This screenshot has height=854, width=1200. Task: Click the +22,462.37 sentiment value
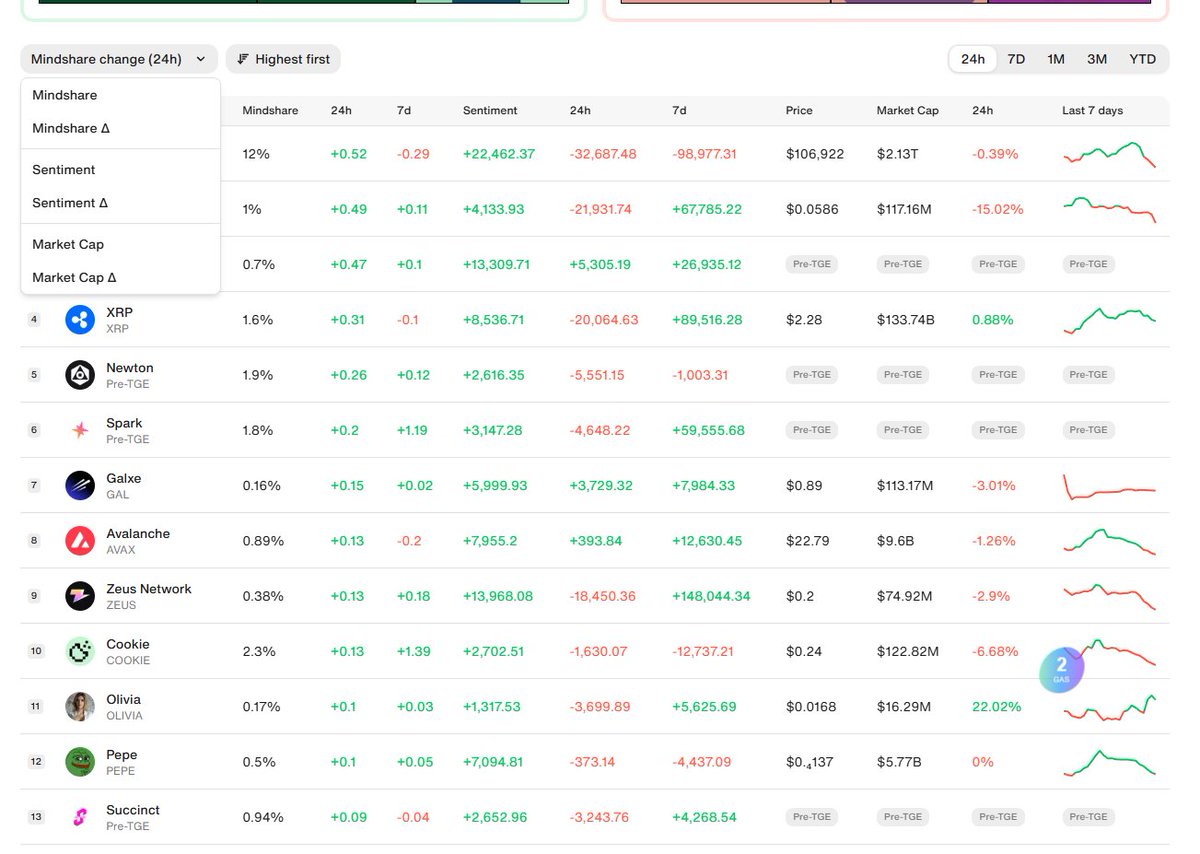[499, 154]
